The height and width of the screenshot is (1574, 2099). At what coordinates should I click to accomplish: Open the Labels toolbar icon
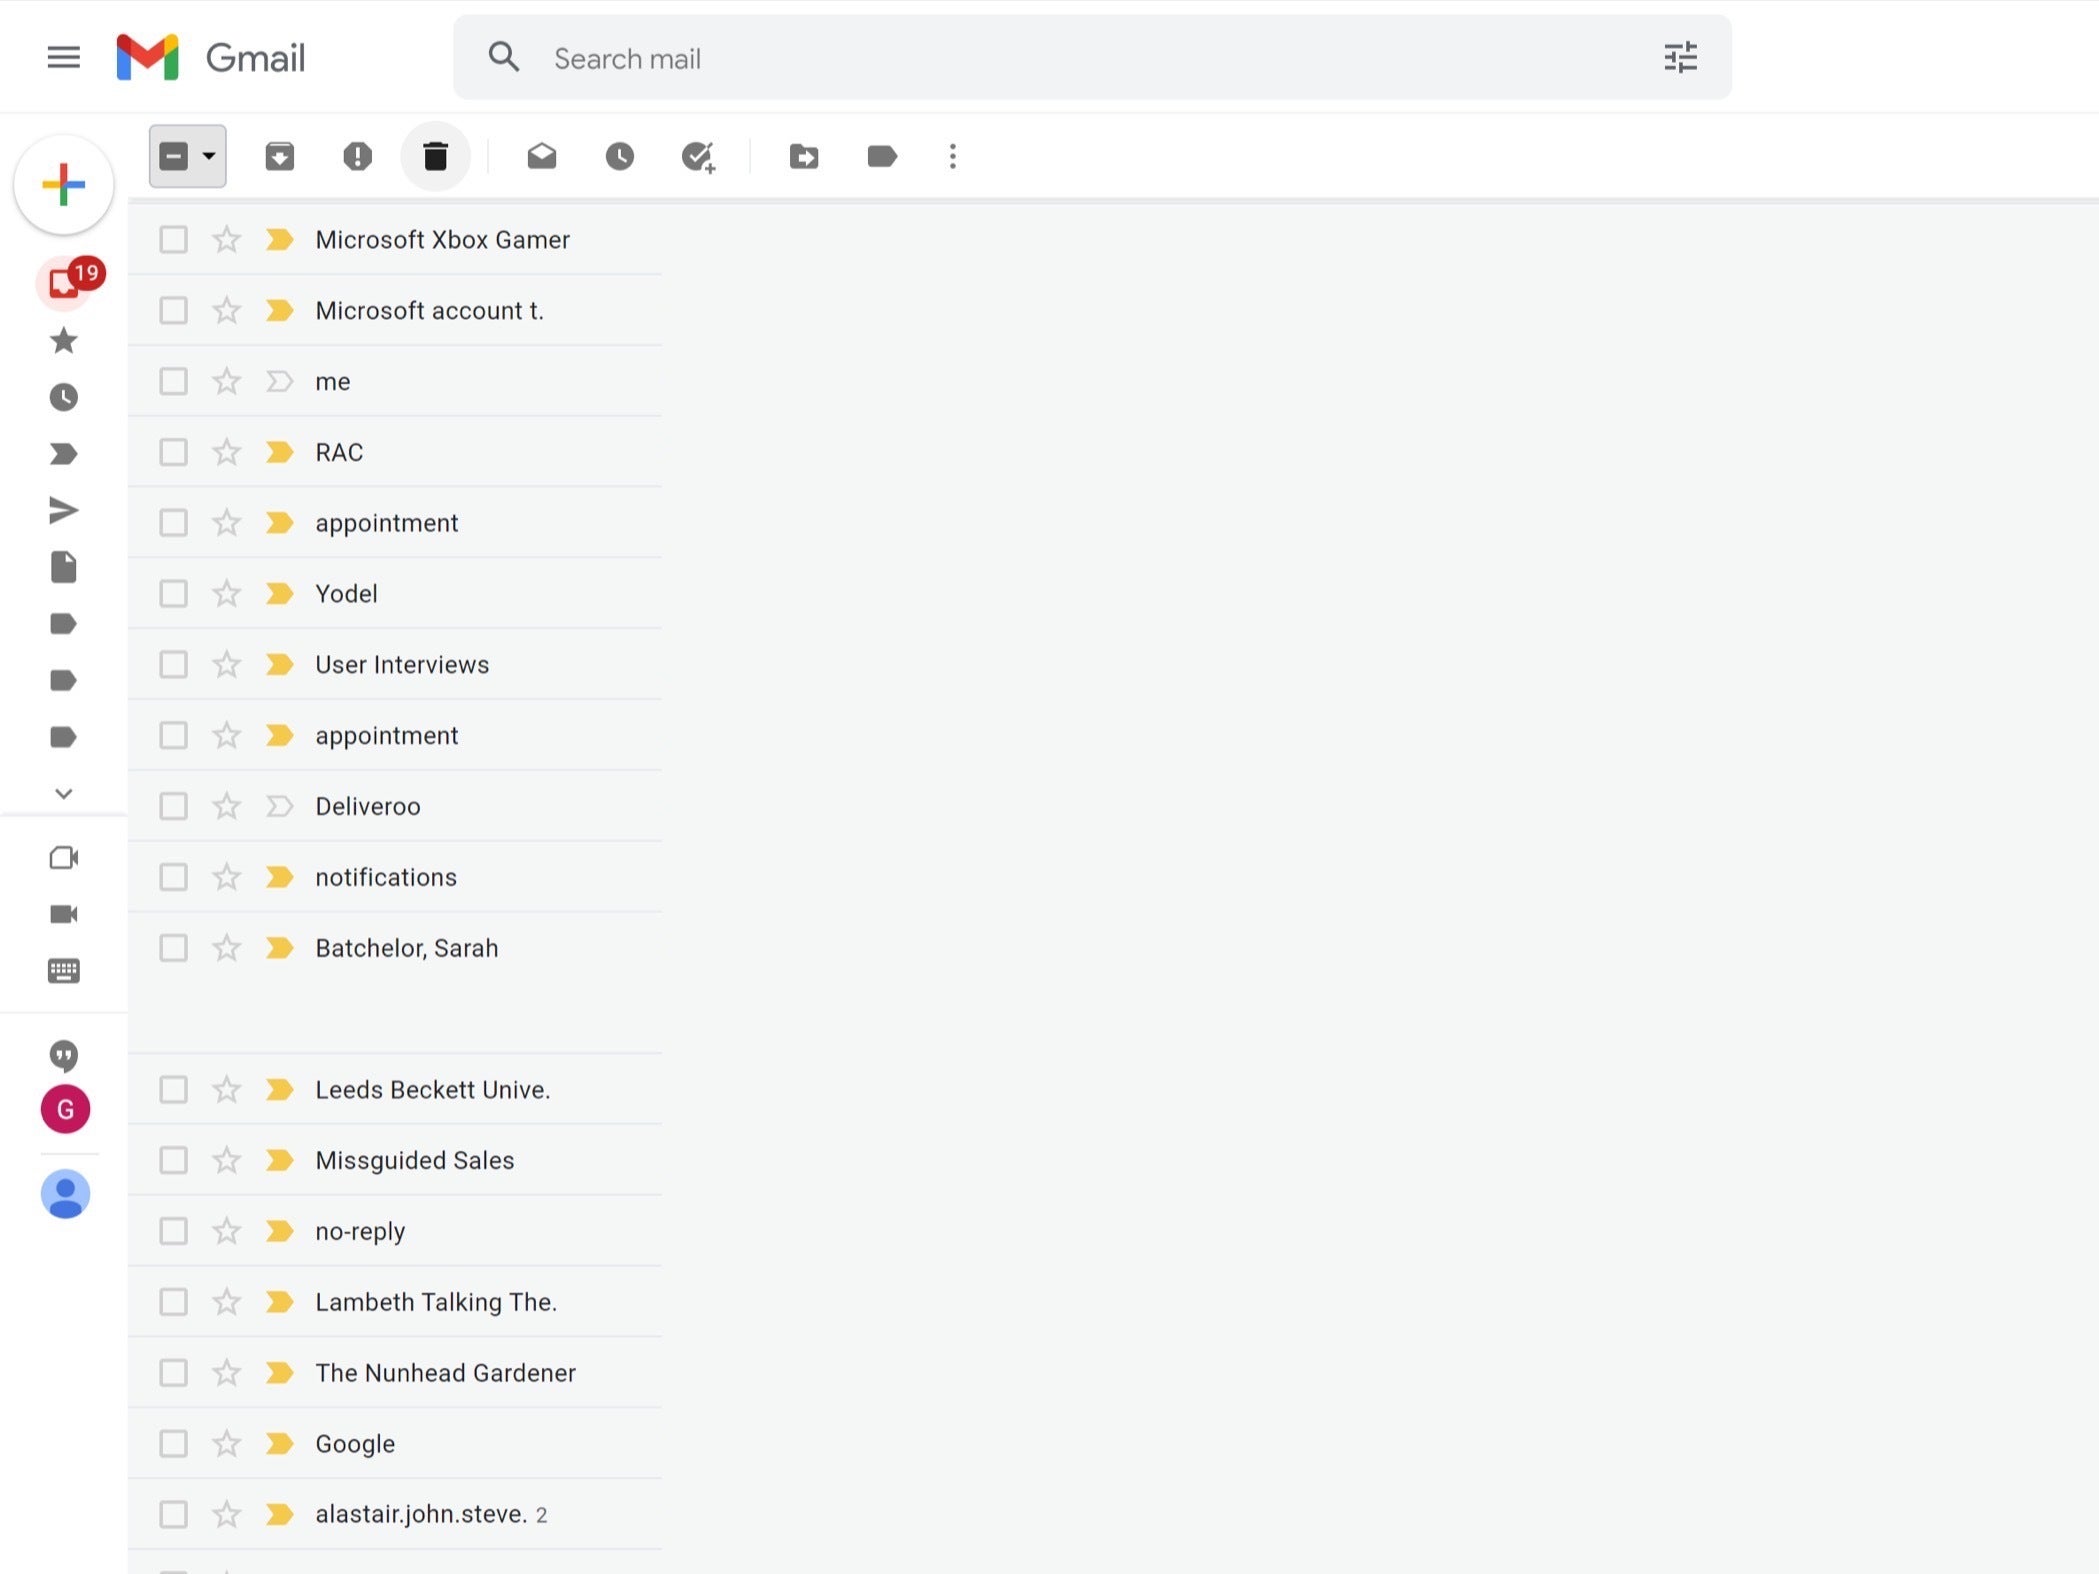tap(882, 156)
